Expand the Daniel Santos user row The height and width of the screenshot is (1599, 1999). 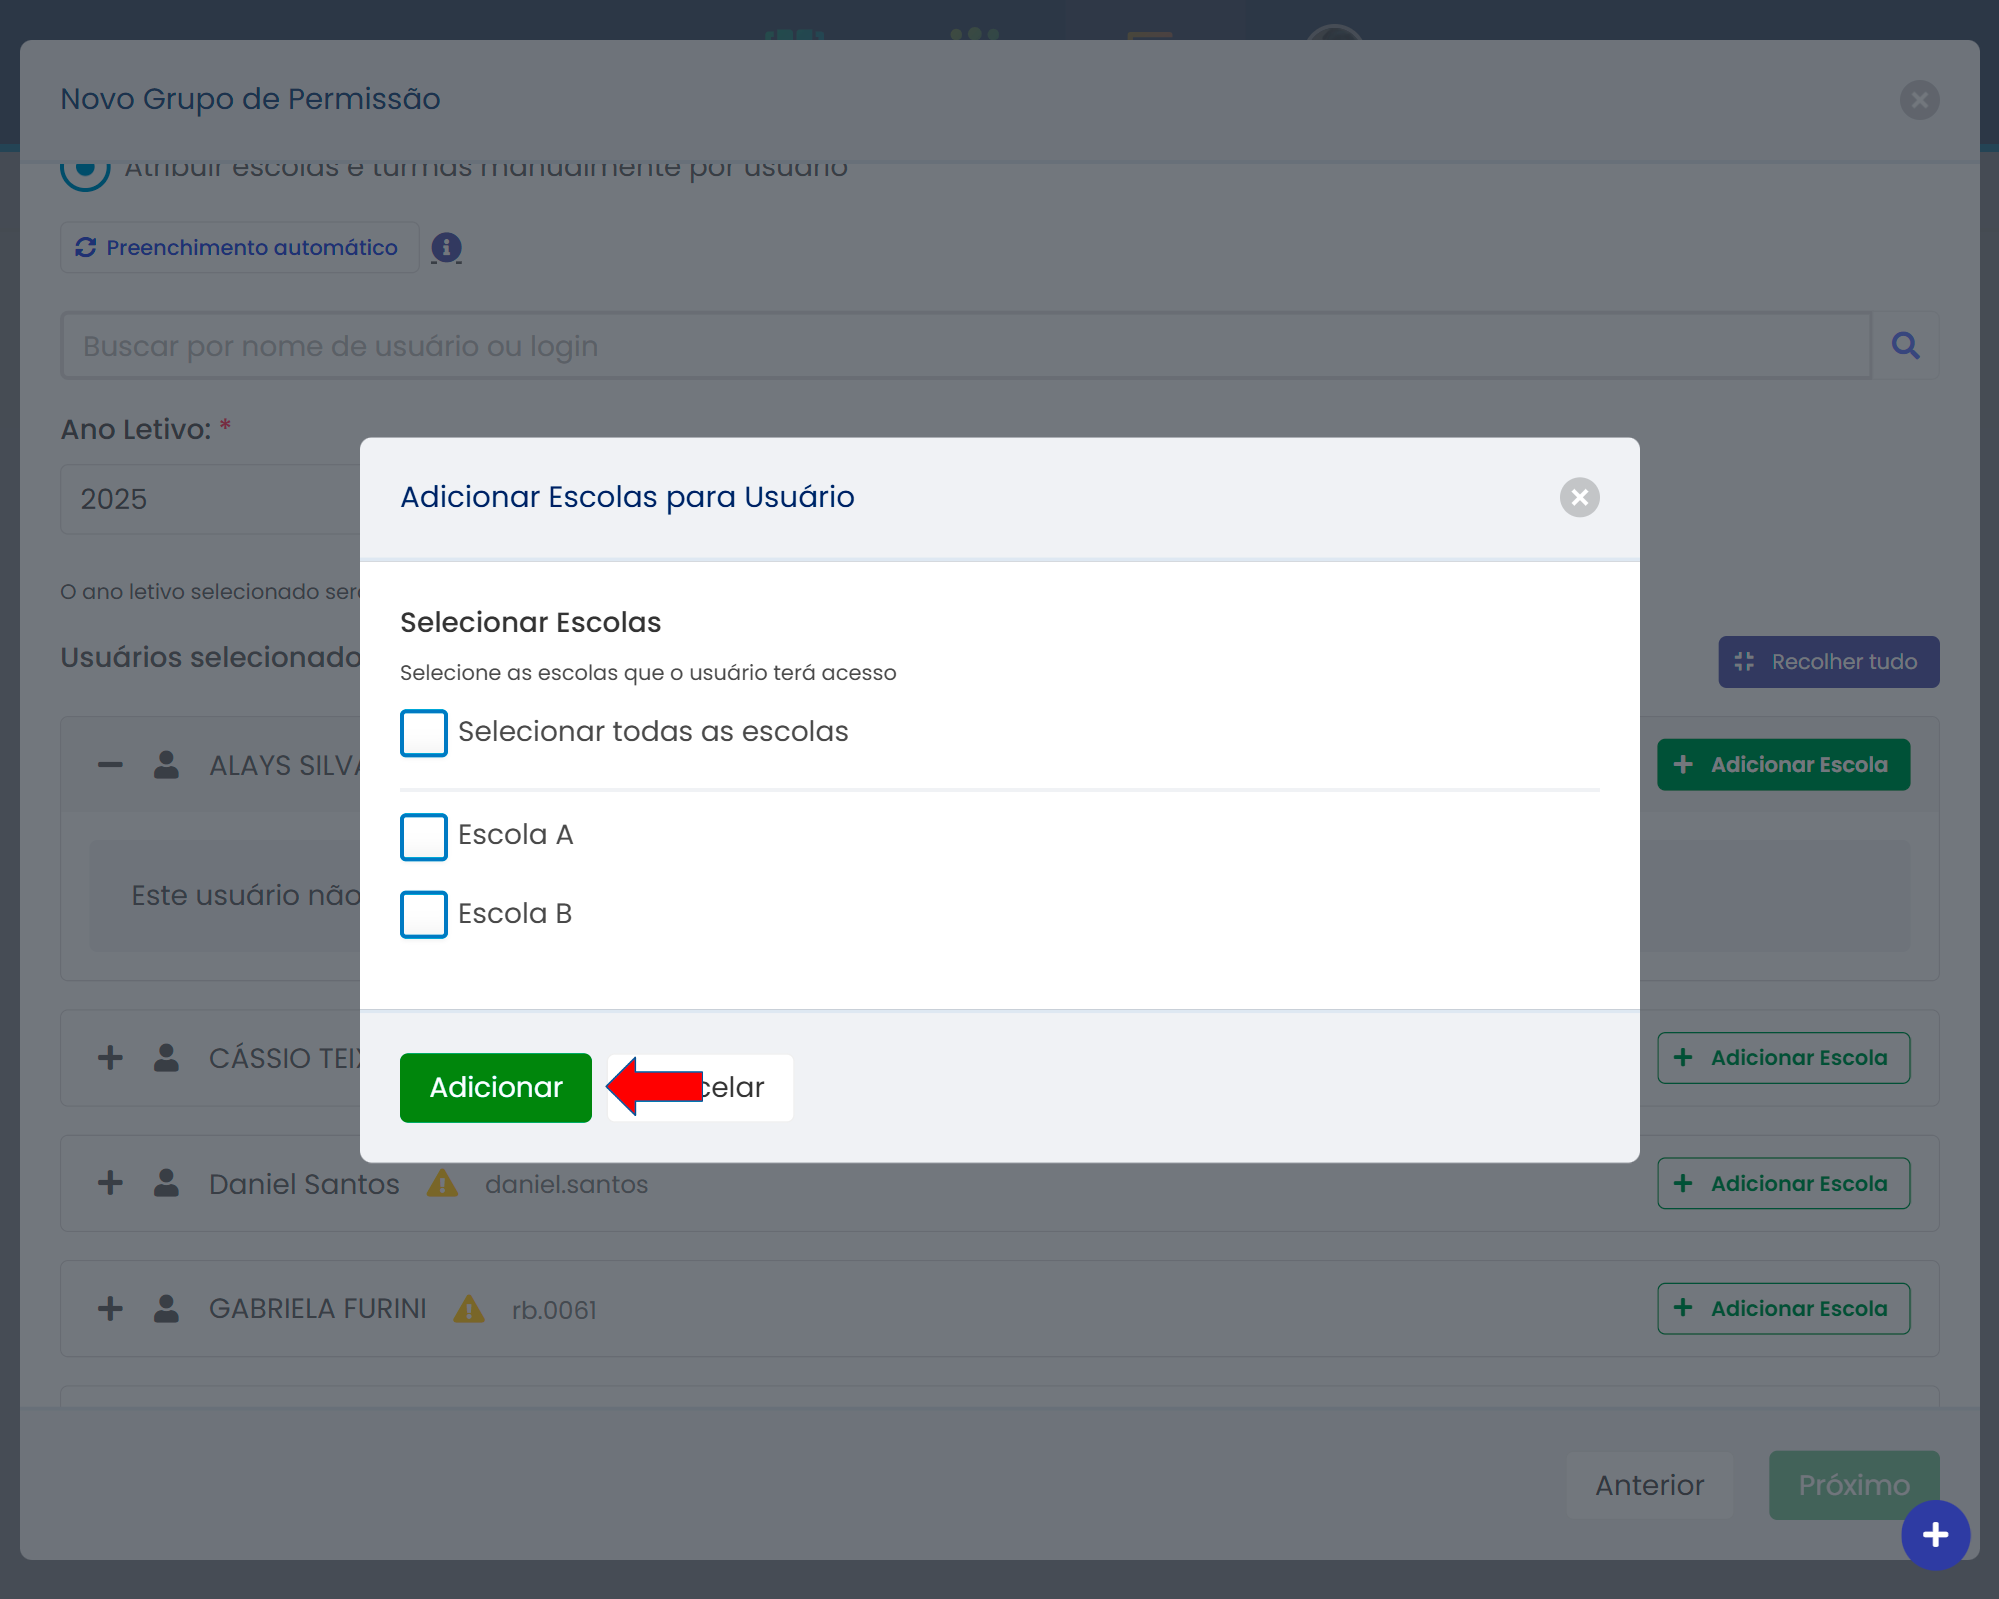pyautogui.click(x=110, y=1184)
